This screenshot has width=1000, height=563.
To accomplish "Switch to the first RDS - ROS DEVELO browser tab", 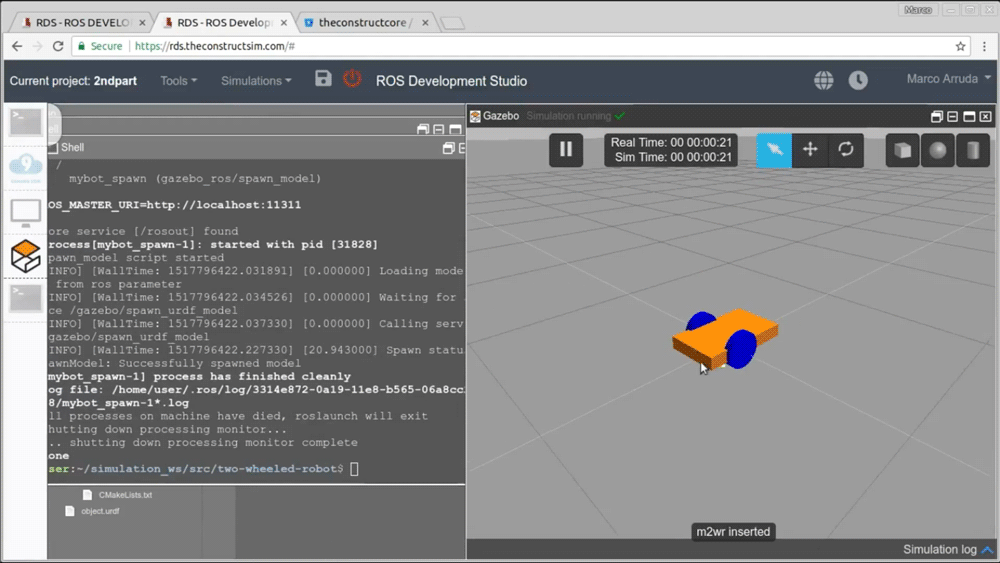I will point(83,22).
